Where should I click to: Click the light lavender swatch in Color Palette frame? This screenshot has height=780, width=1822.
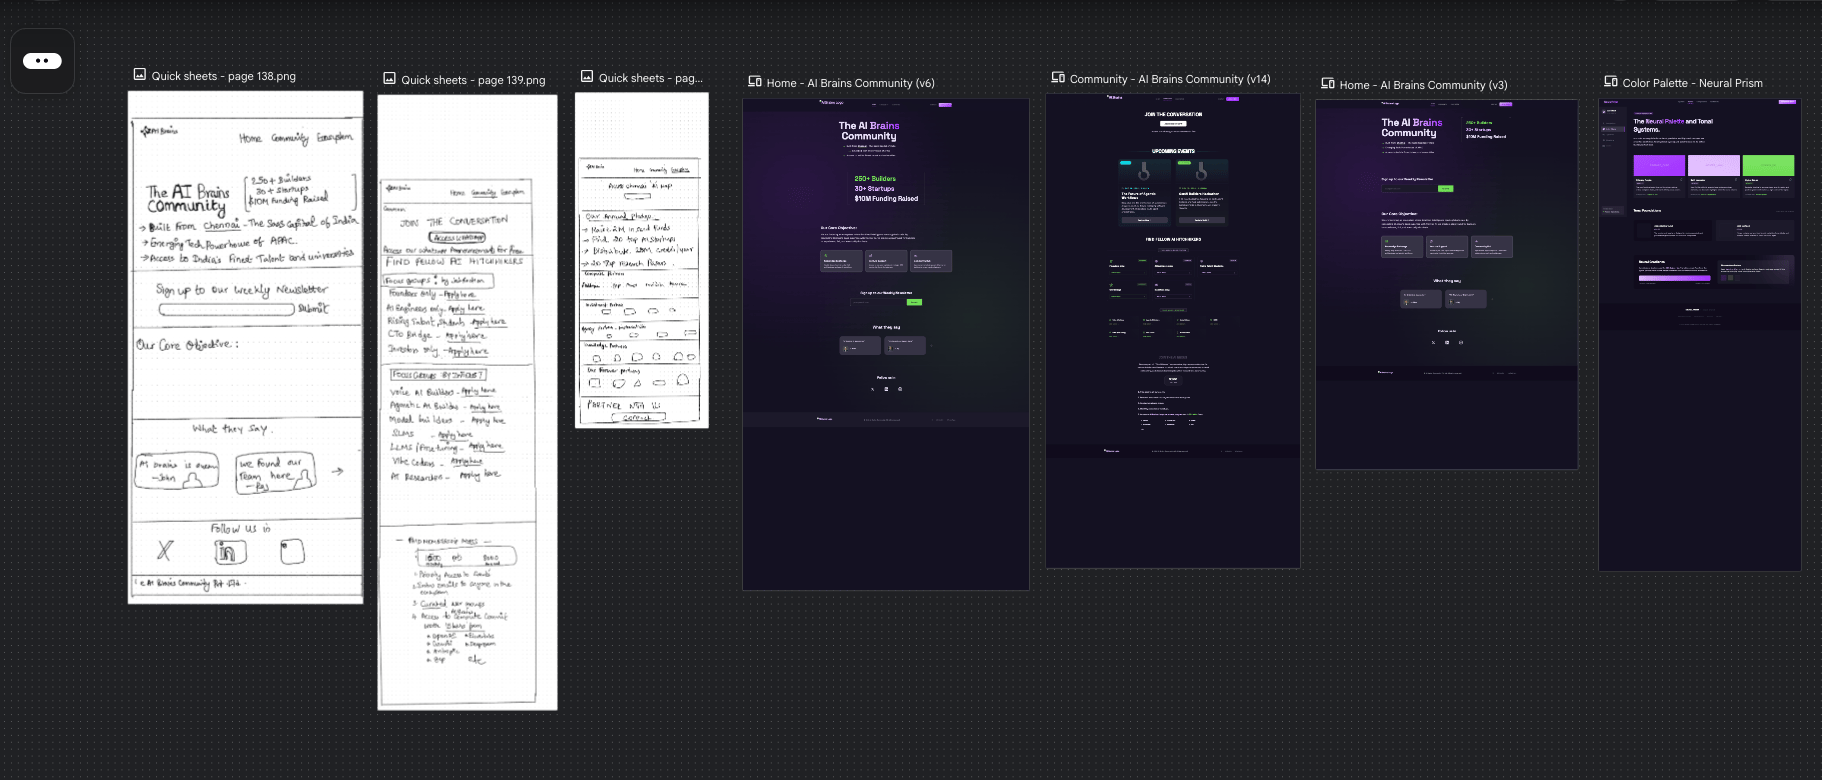1714,165
